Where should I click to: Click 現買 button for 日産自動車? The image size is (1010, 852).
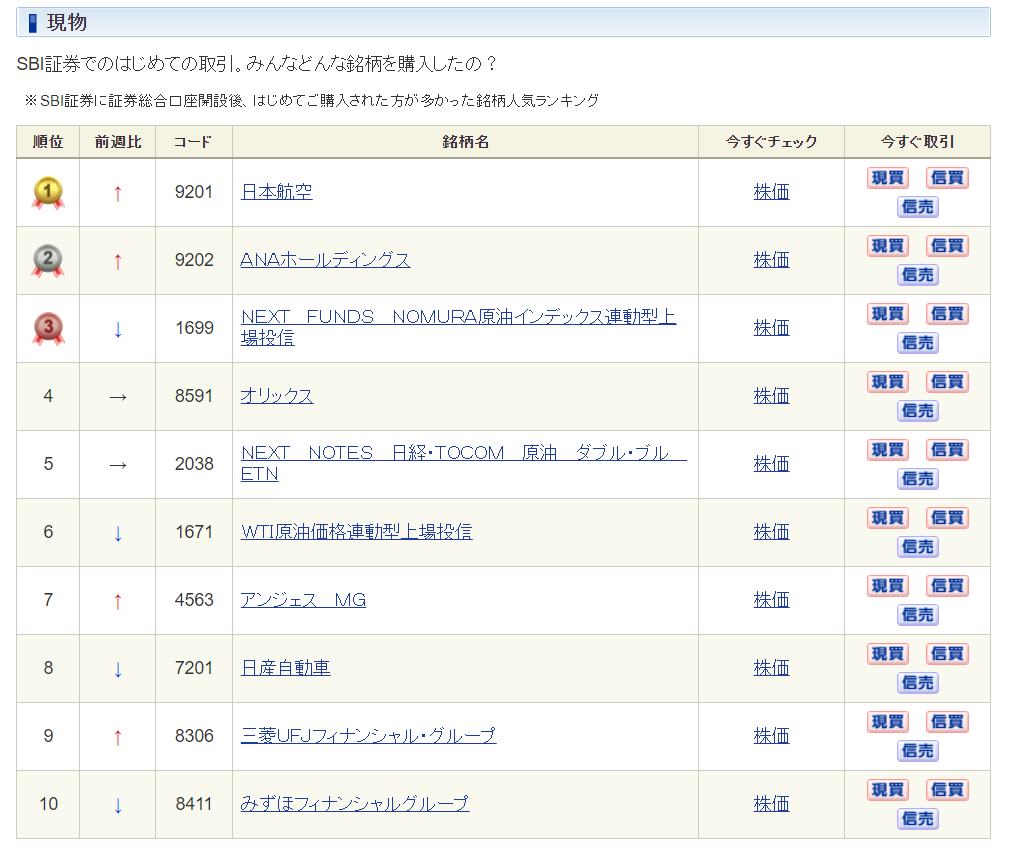[x=888, y=654]
